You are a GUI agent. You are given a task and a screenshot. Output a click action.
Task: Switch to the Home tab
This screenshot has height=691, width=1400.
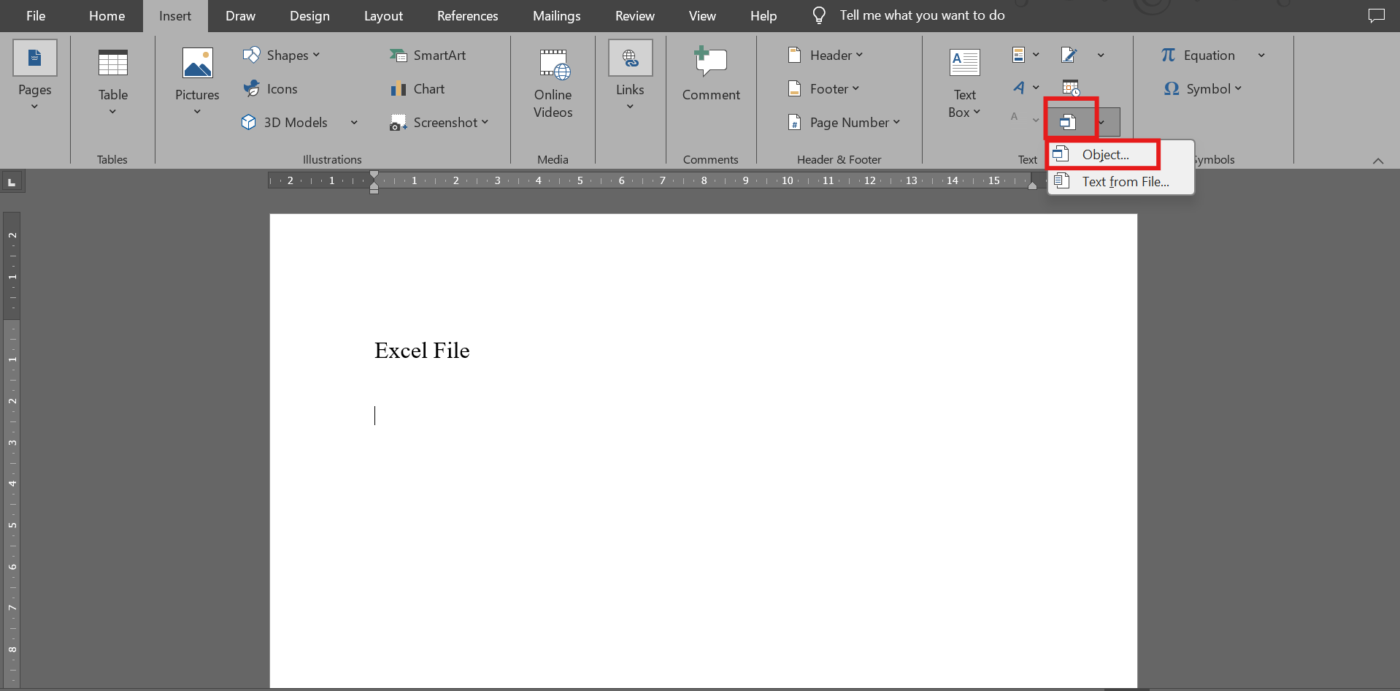coord(107,16)
